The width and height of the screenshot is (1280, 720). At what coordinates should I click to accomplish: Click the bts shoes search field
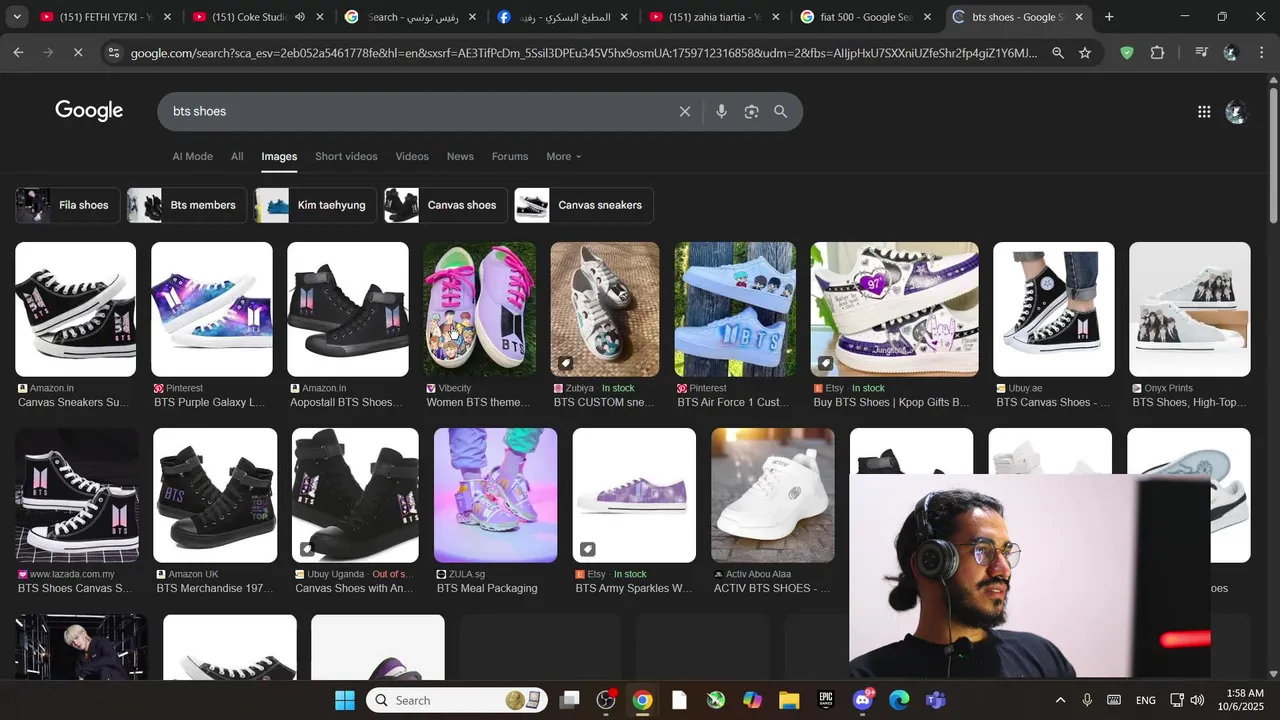point(420,112)
